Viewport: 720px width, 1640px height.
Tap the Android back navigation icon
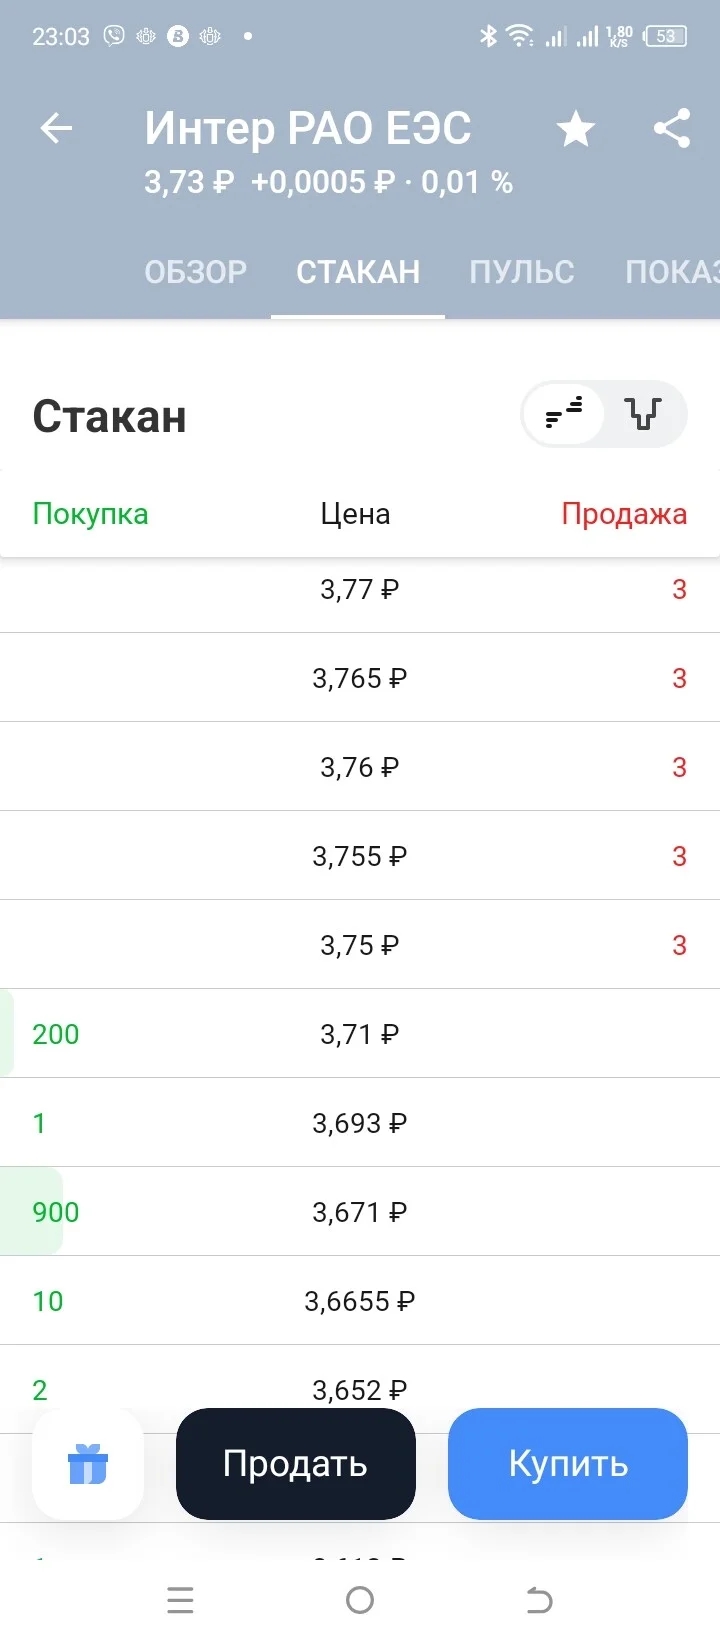539,1600
